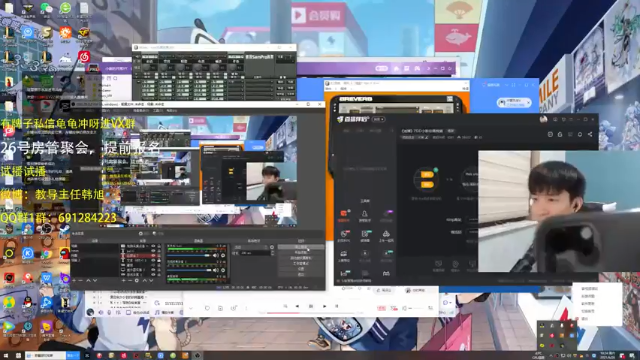
Task: Skip to previous track in music player
Action: (x=297, y=306)
